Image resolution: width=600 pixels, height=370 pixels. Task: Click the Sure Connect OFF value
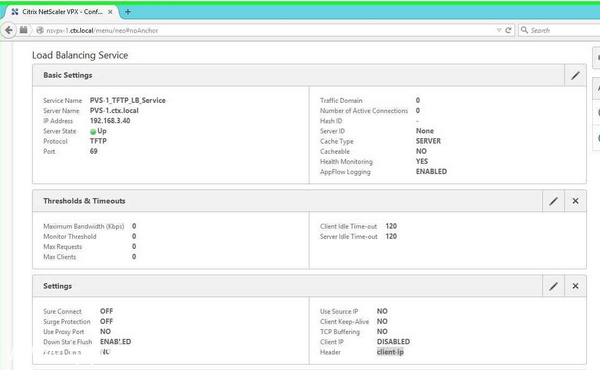coord(106,311)
